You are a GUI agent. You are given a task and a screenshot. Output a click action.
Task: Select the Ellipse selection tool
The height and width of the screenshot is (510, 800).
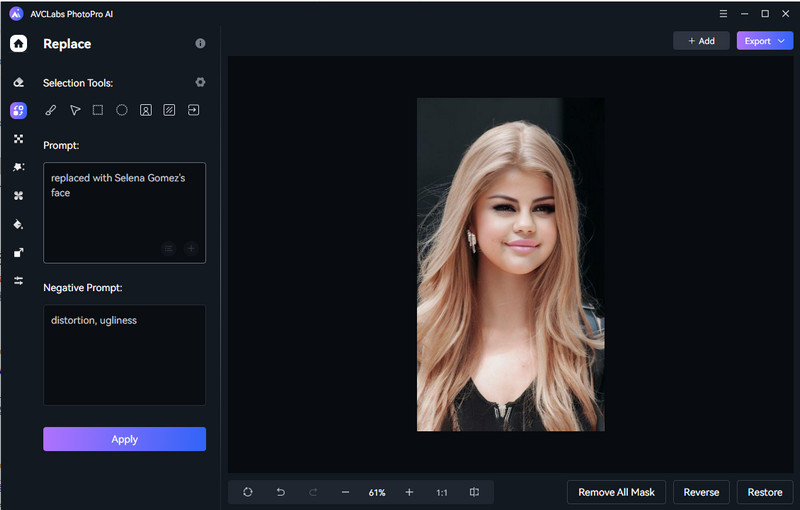[x=121, y=110]
